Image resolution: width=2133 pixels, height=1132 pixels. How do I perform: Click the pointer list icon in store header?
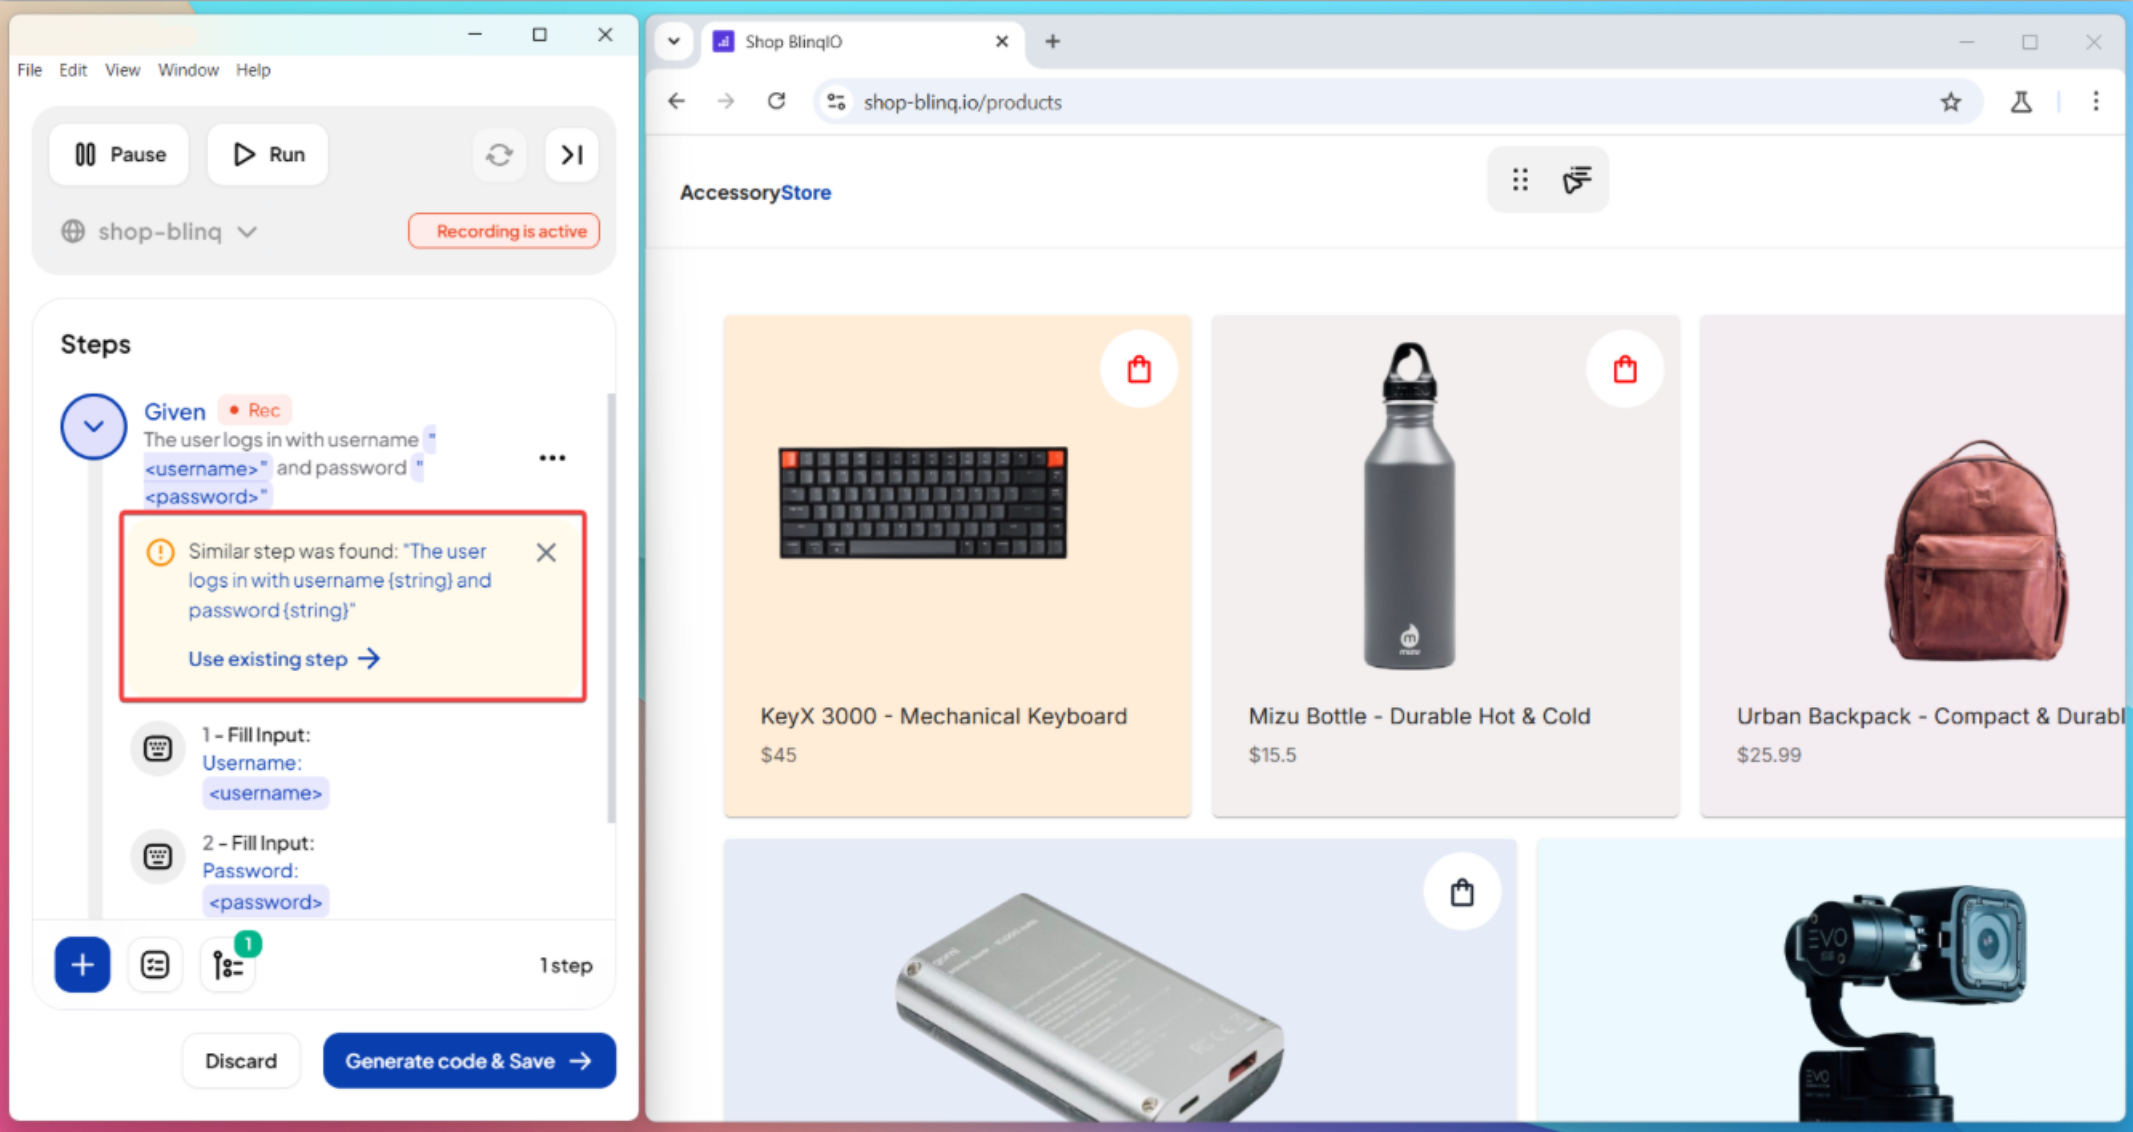[x=1577, y=180]
